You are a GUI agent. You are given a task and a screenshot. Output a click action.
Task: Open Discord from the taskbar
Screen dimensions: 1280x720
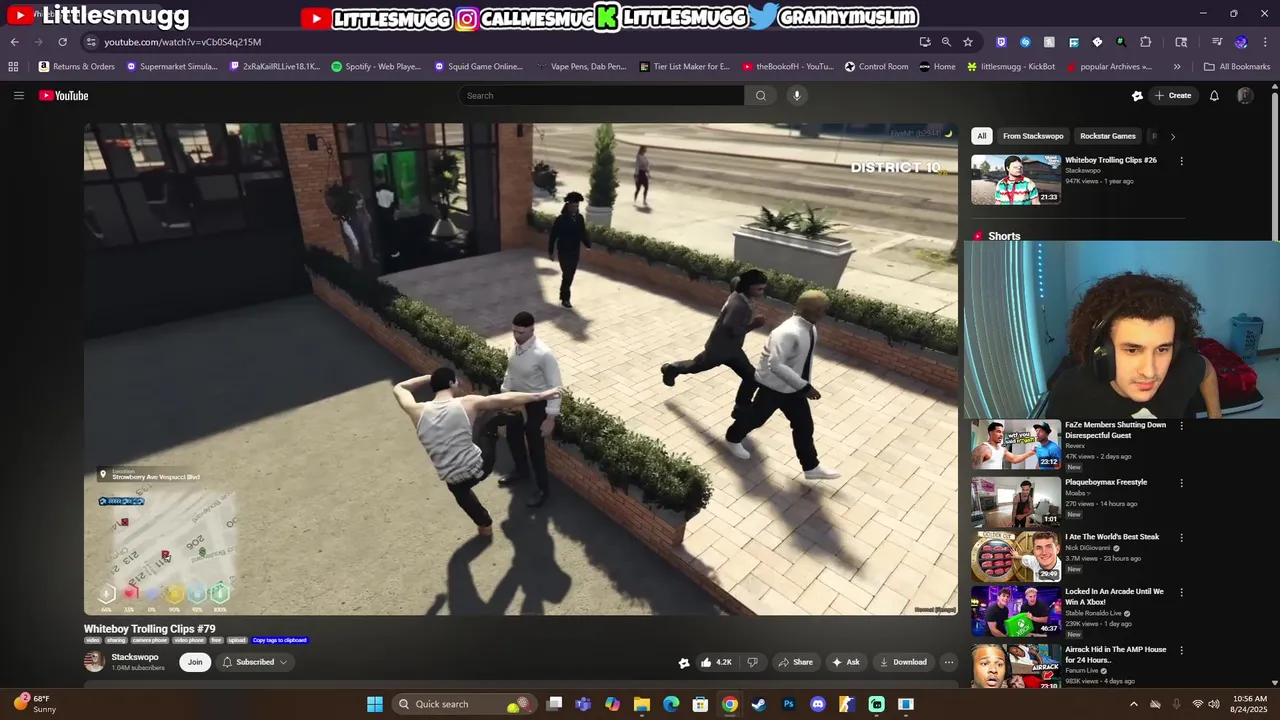point(818,704)
